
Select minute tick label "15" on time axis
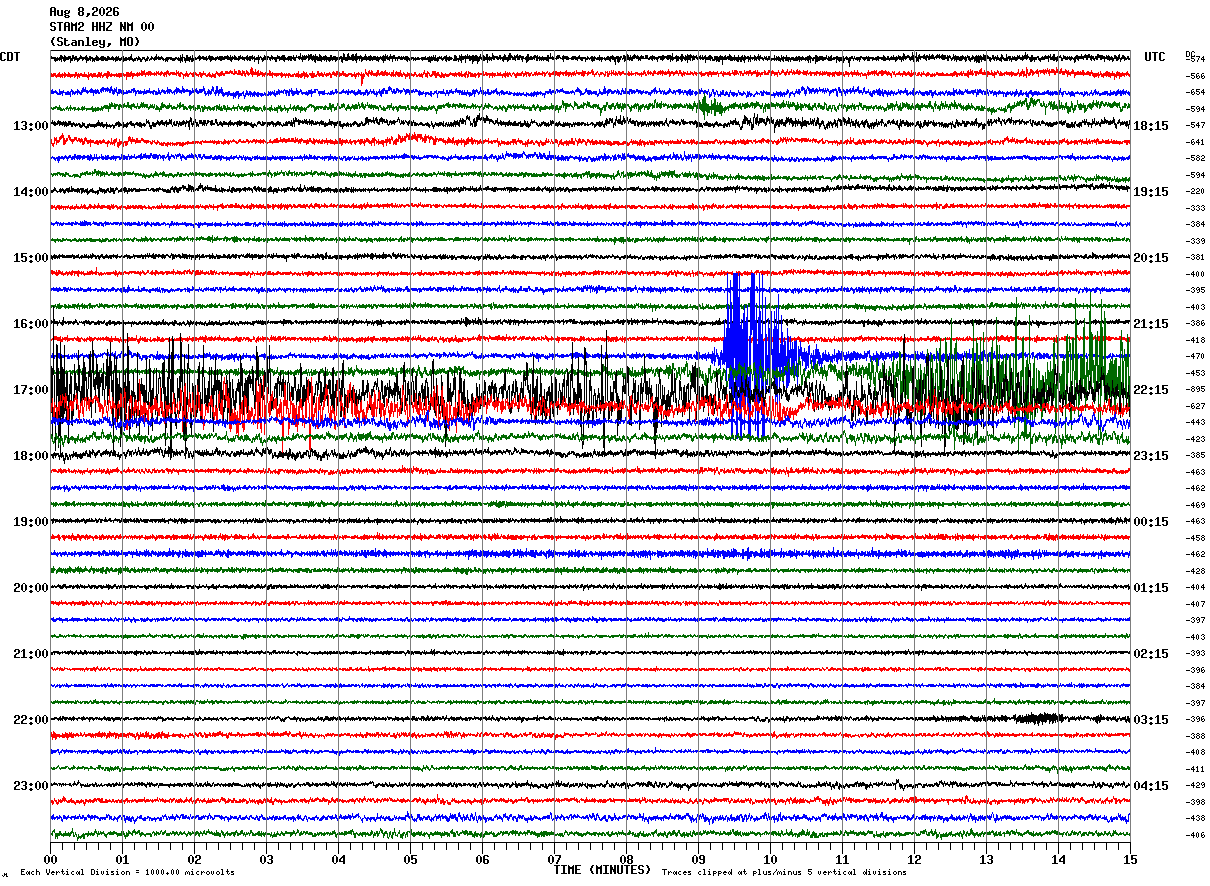click(x=1130, y=859)
